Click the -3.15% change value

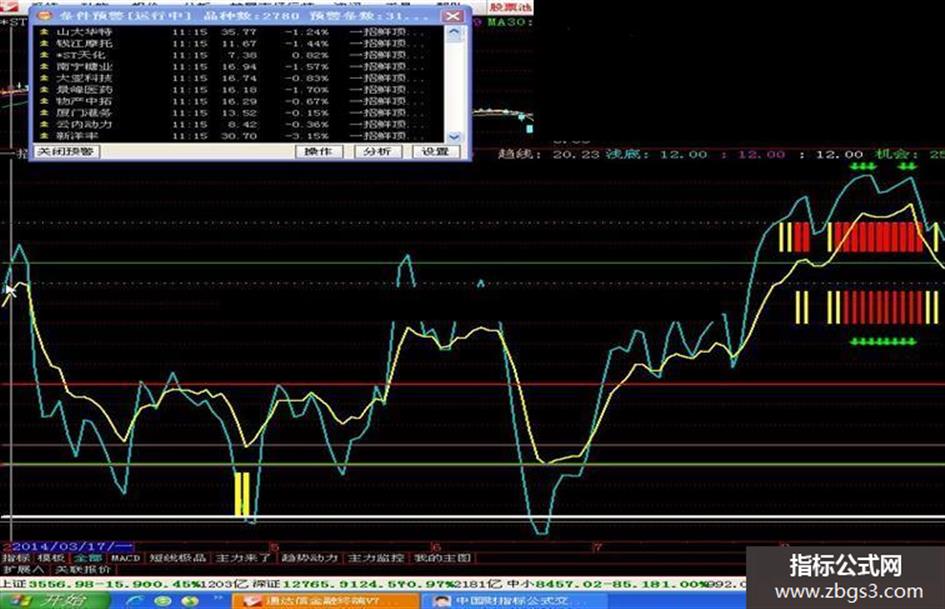point(306,136)
